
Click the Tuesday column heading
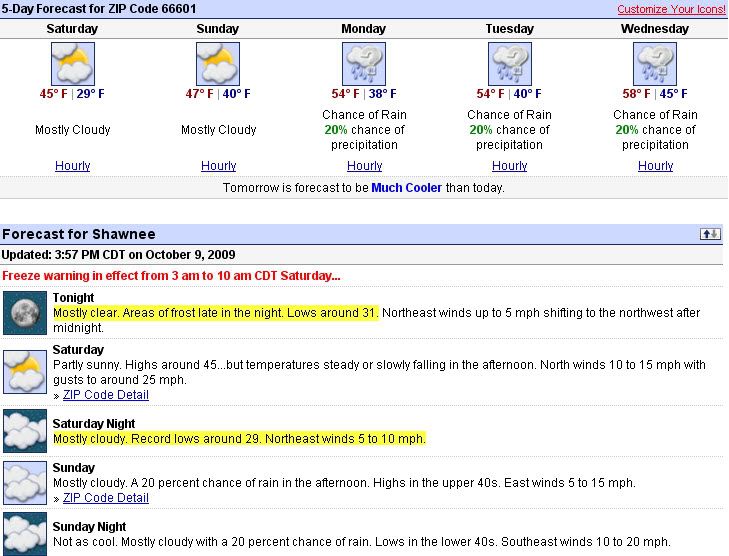510,29
